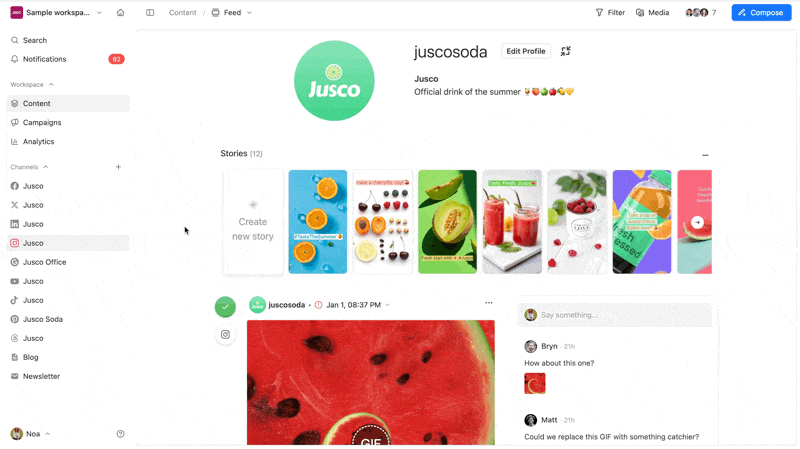The width and height of the screenshot is (800, 449).
Task: Click the Instagram icon beside the post
Action: tap(226, 335)
